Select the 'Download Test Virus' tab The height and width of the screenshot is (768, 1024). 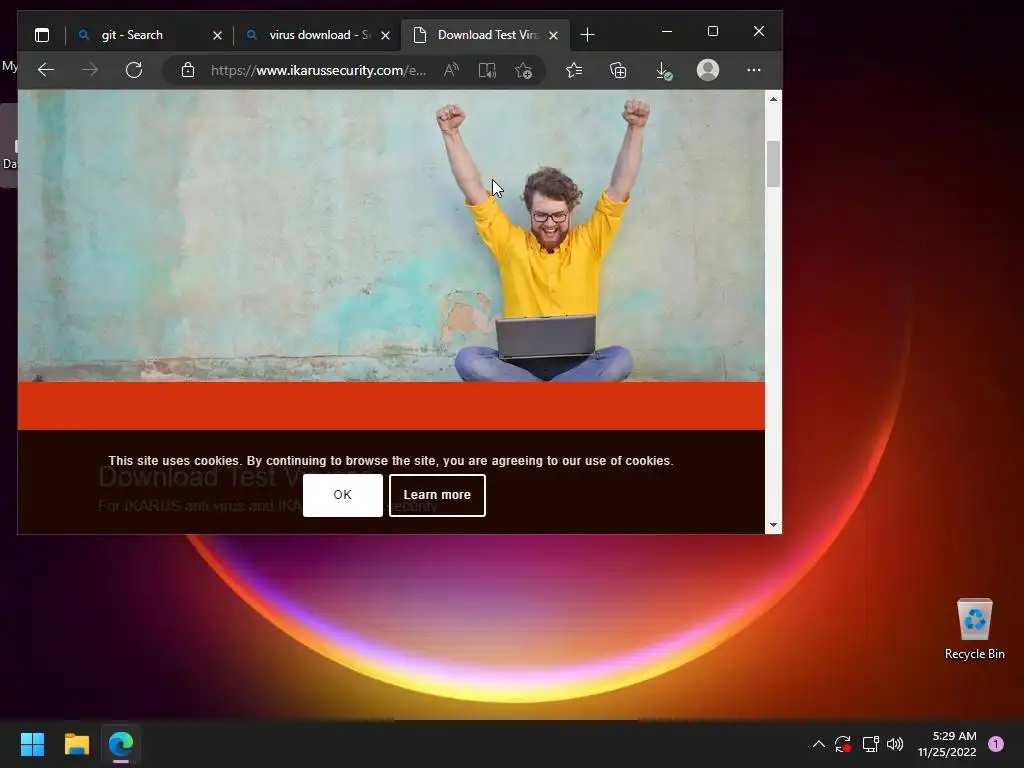tap(483, 35)
